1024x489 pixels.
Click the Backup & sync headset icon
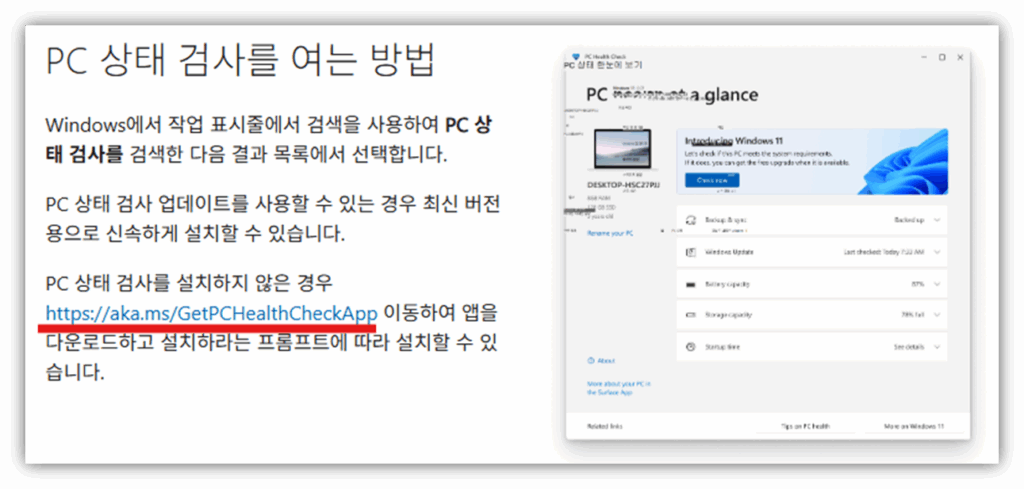(x=690, y=219)
